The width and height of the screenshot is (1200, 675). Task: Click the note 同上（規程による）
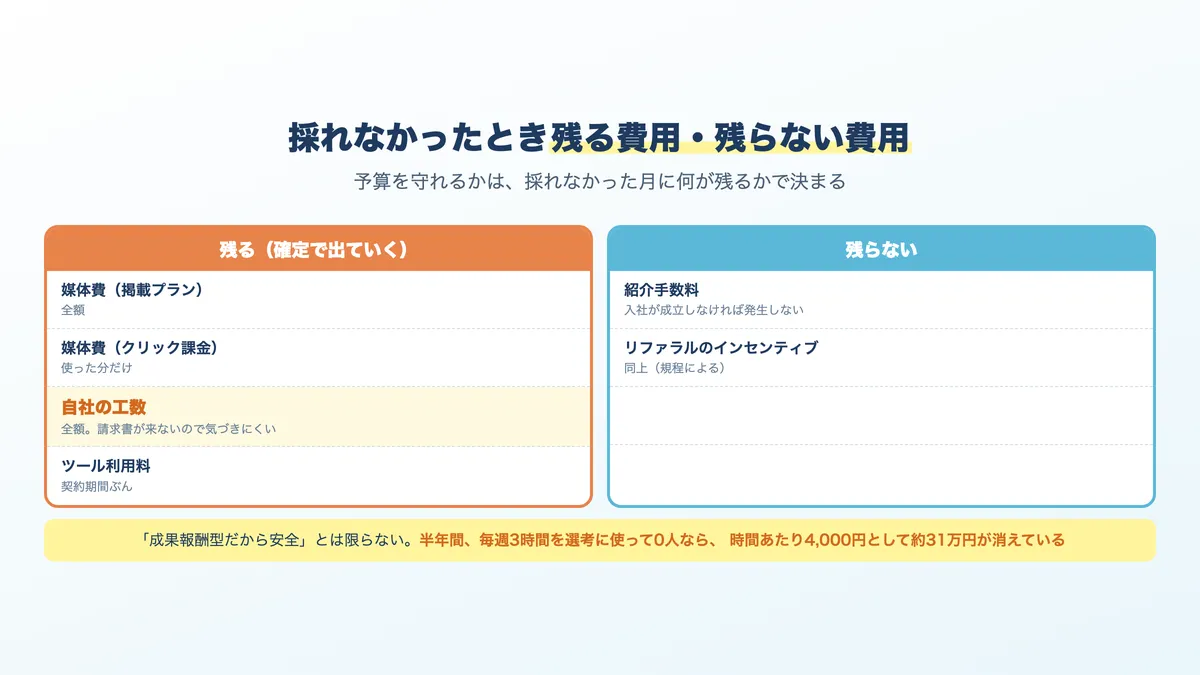tap(675, 368)
